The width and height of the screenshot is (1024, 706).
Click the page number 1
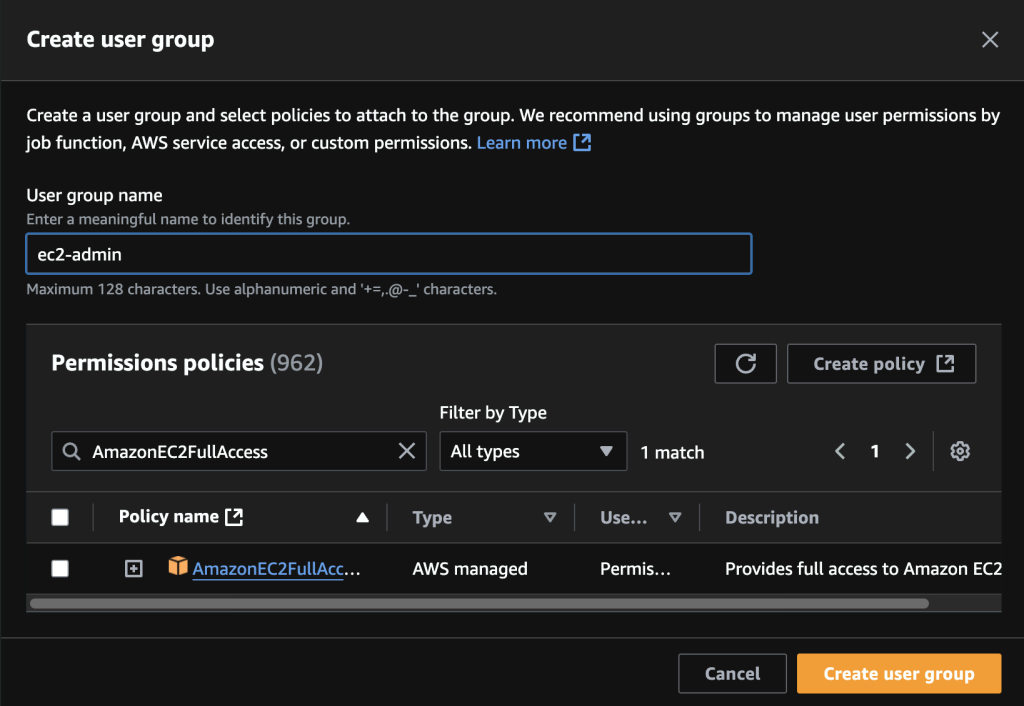pos(874,451)
